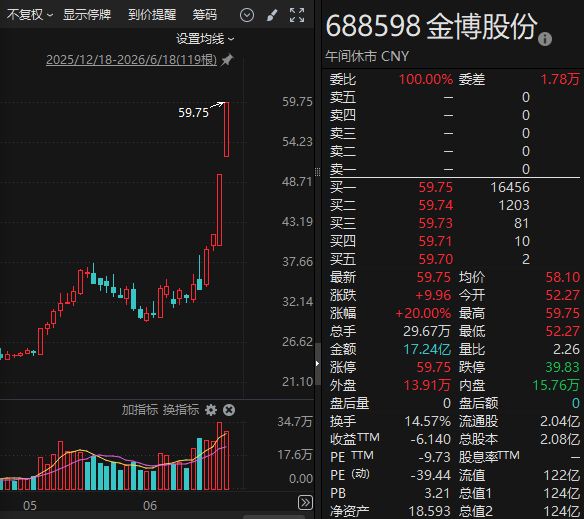Click the 内盘 value 15.76万
This screenshot has width=584, height=519.
(x=556, y=385)
